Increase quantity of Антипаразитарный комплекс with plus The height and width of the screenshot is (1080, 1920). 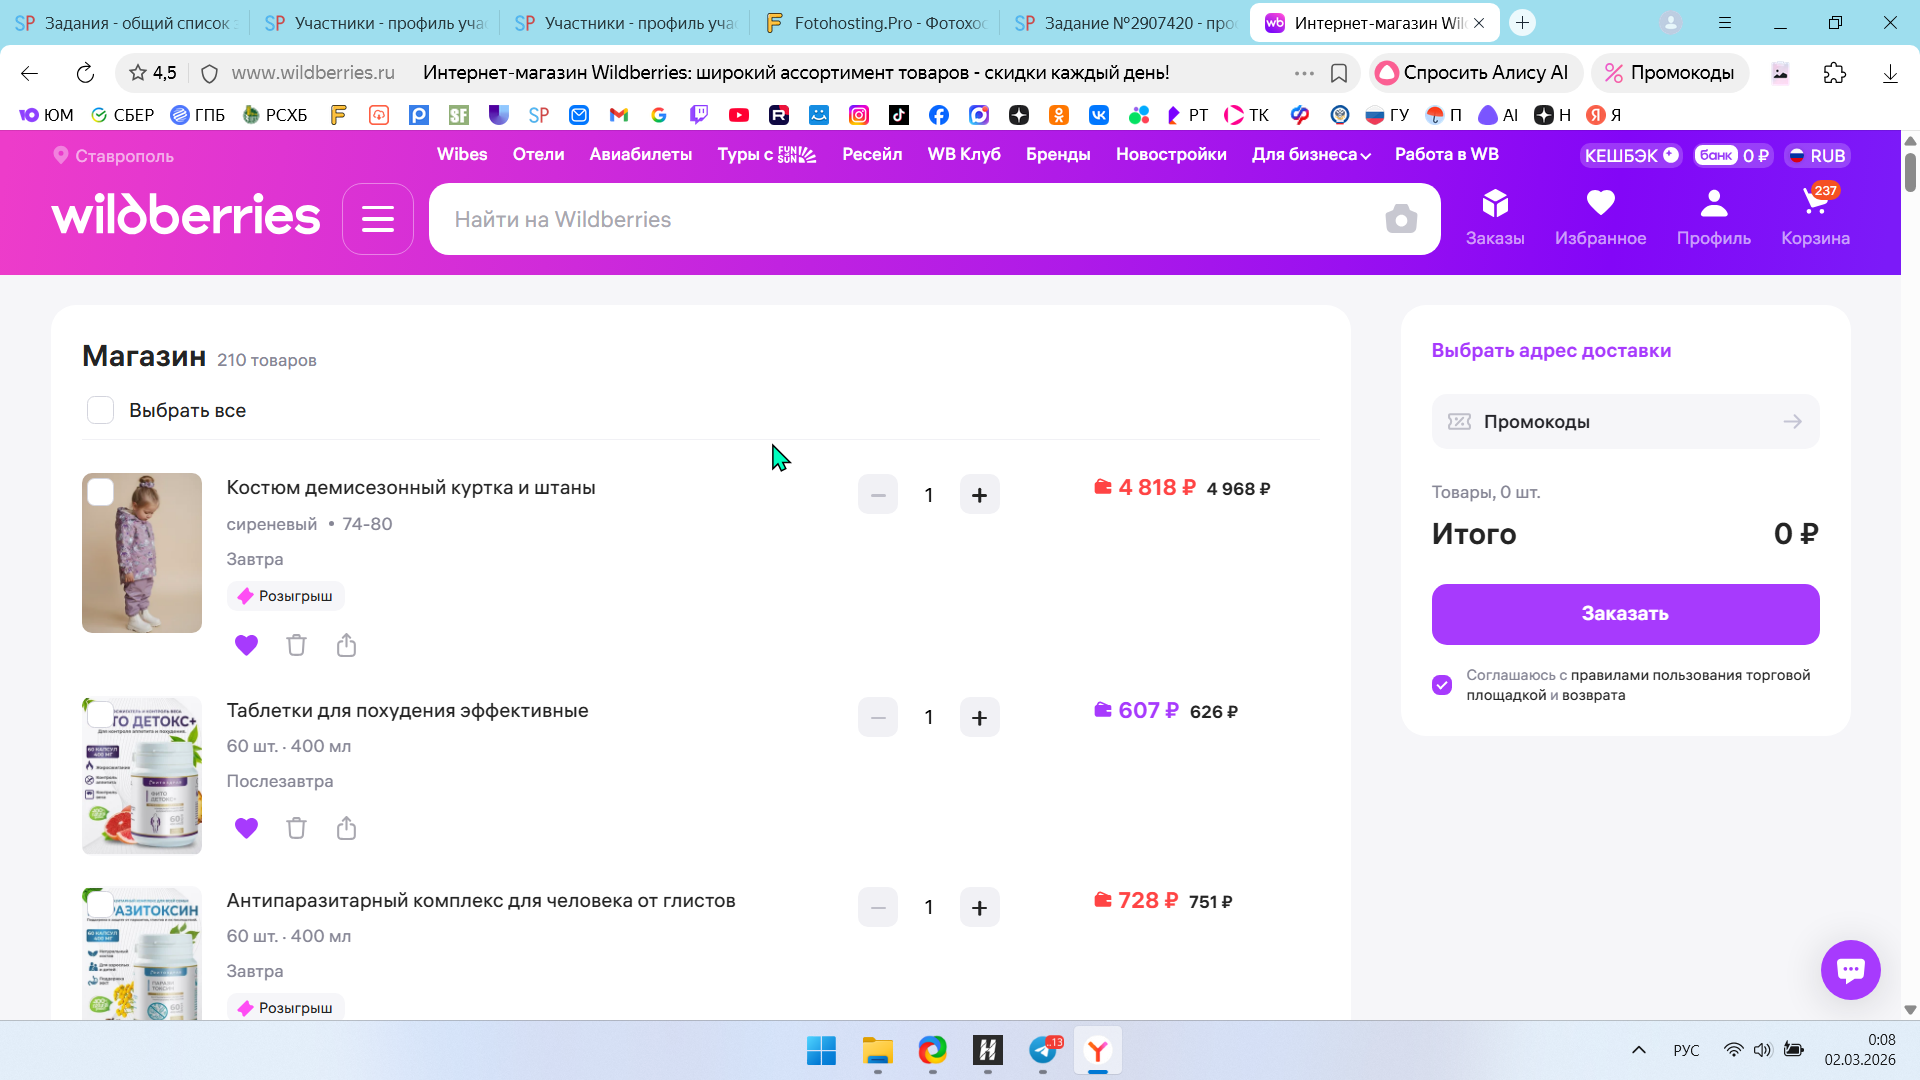[x=979, y=908]
